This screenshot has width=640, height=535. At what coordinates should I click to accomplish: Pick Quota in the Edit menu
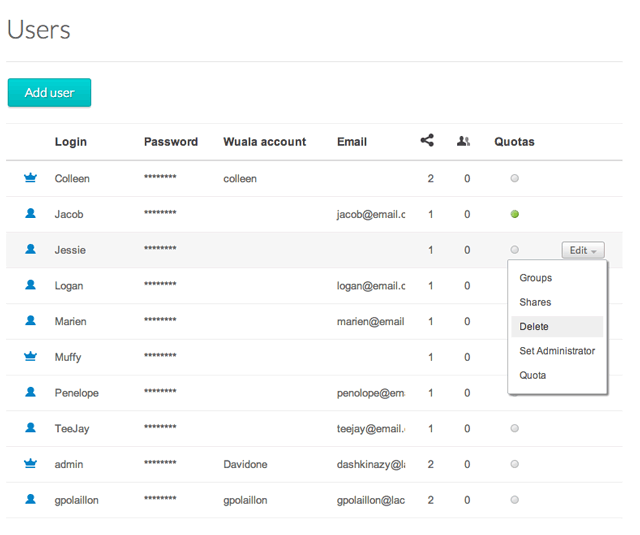(533, 375)
